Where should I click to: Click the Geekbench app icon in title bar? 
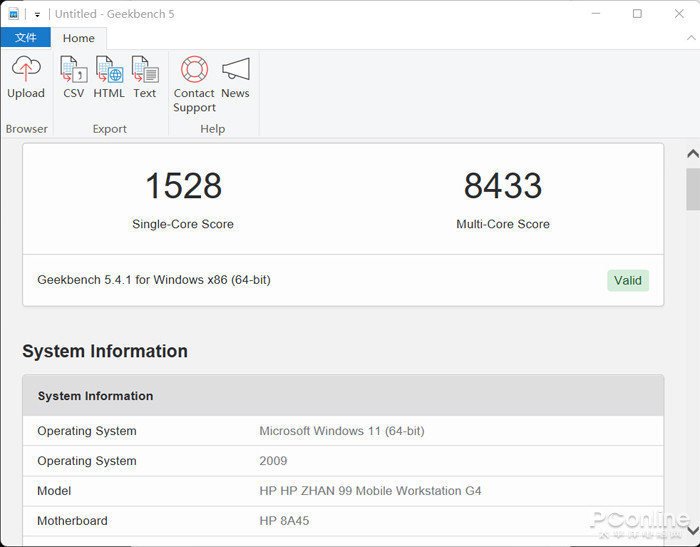pyautogui.click(x=13, y=14)
